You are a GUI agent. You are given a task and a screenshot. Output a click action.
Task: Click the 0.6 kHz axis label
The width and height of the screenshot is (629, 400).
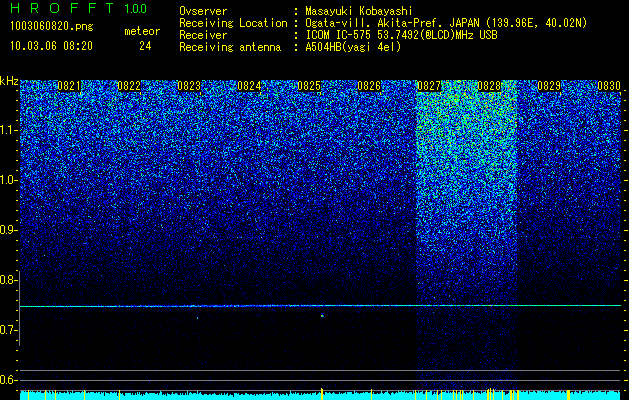(9, 380)
